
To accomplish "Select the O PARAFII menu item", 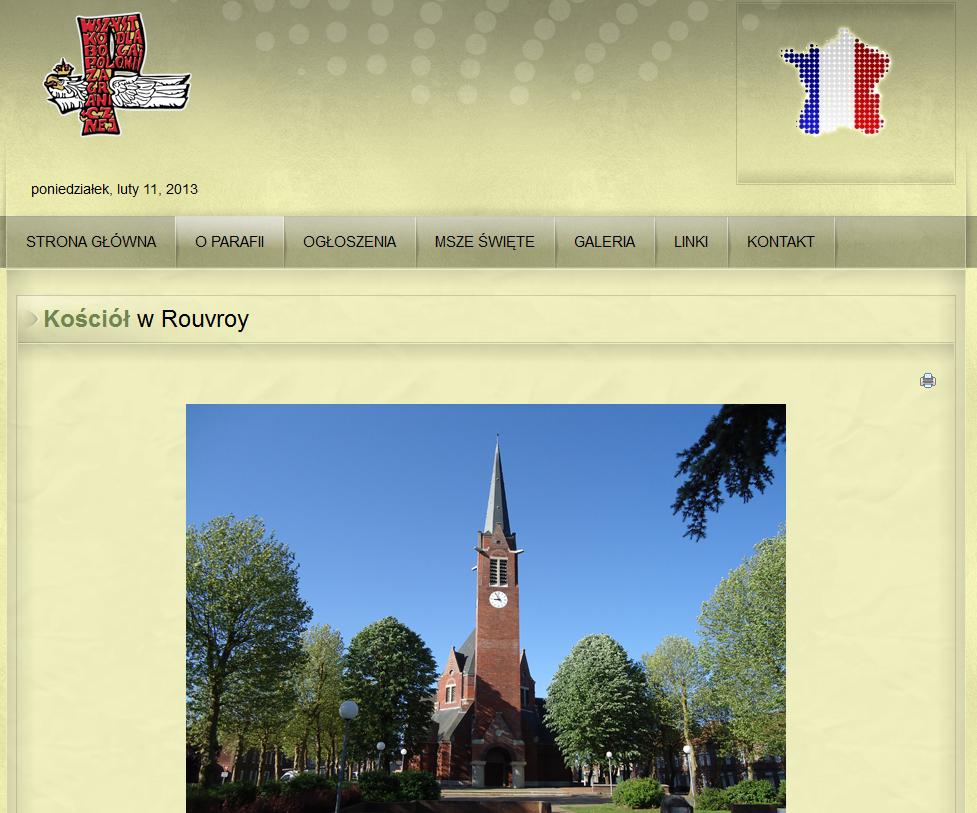I will (x=230, y=242).
